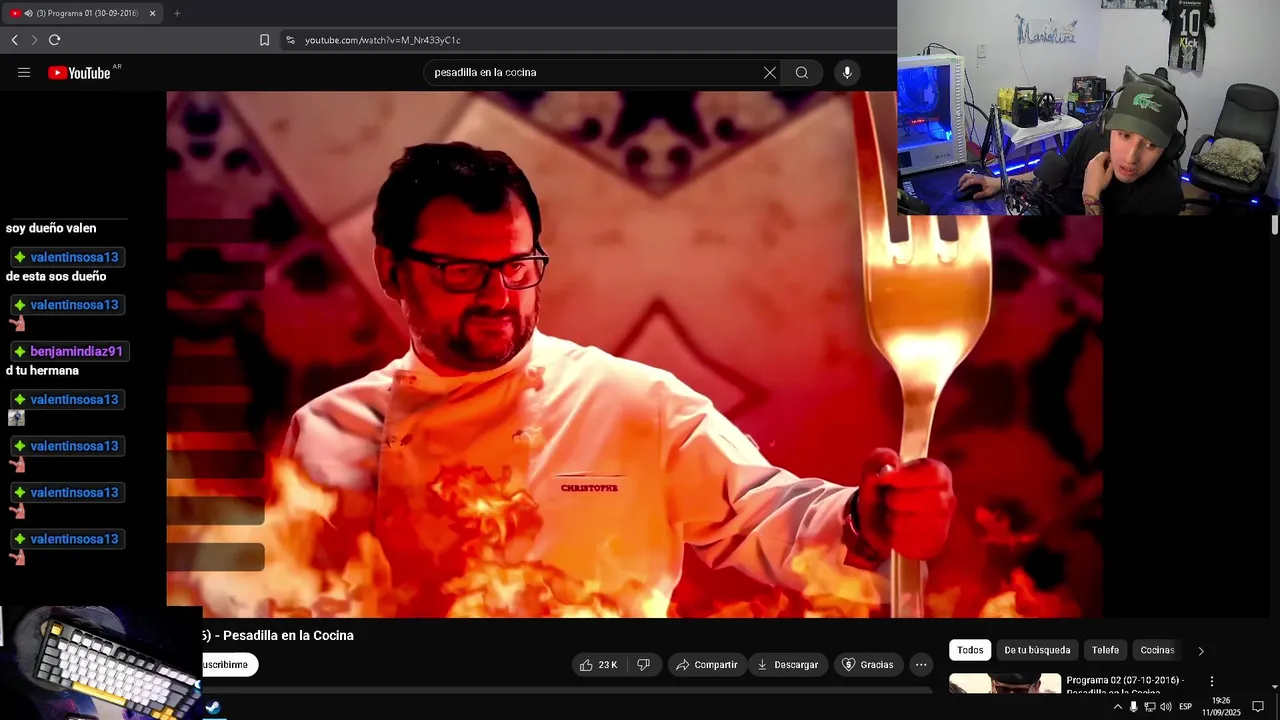
Task: Show more filter chips with right arrow
Action: point(1201,651)
